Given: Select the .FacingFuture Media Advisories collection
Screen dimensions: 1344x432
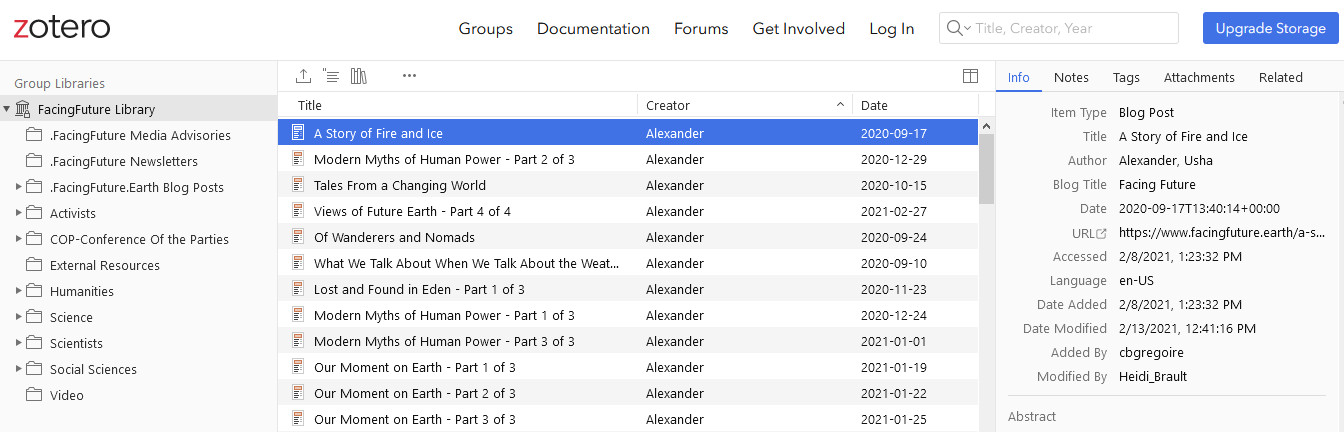Looking at the screenshot, I should pyautogui.click(x=138, y=135).
